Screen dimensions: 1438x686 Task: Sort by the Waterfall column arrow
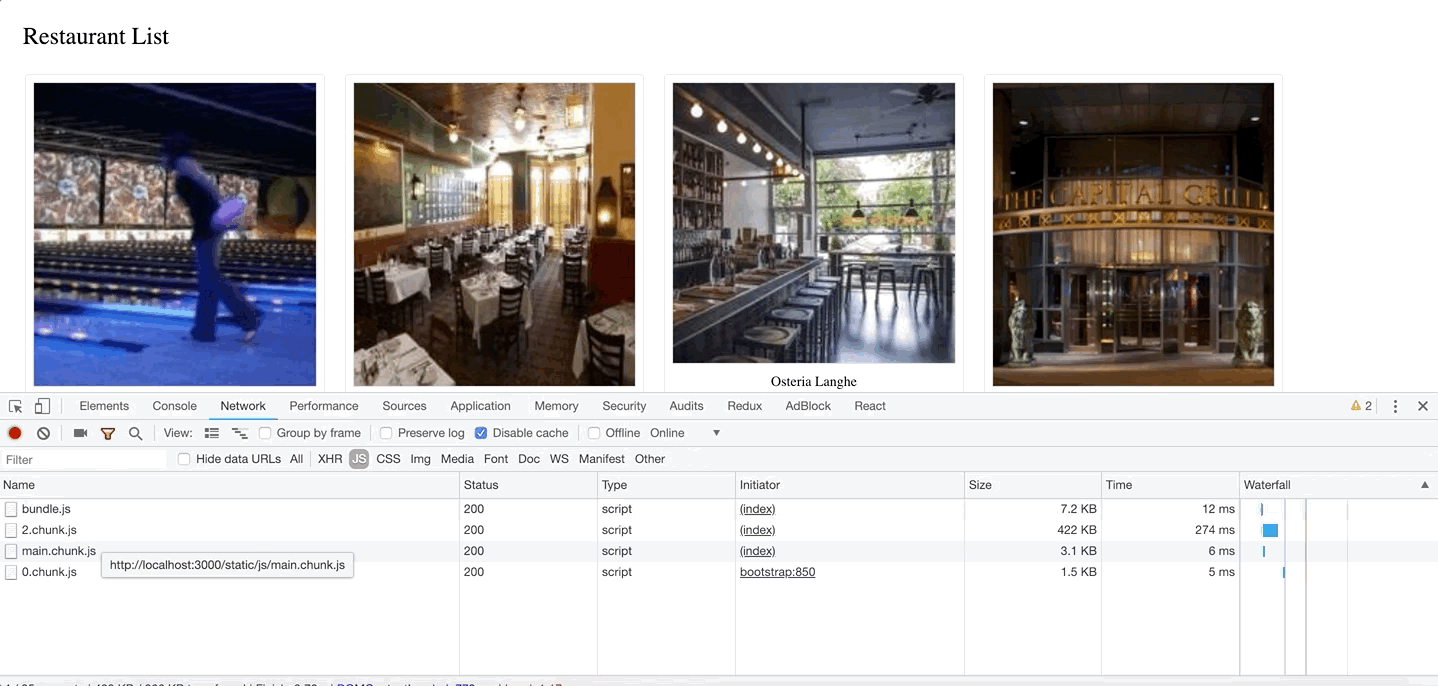1425,485
